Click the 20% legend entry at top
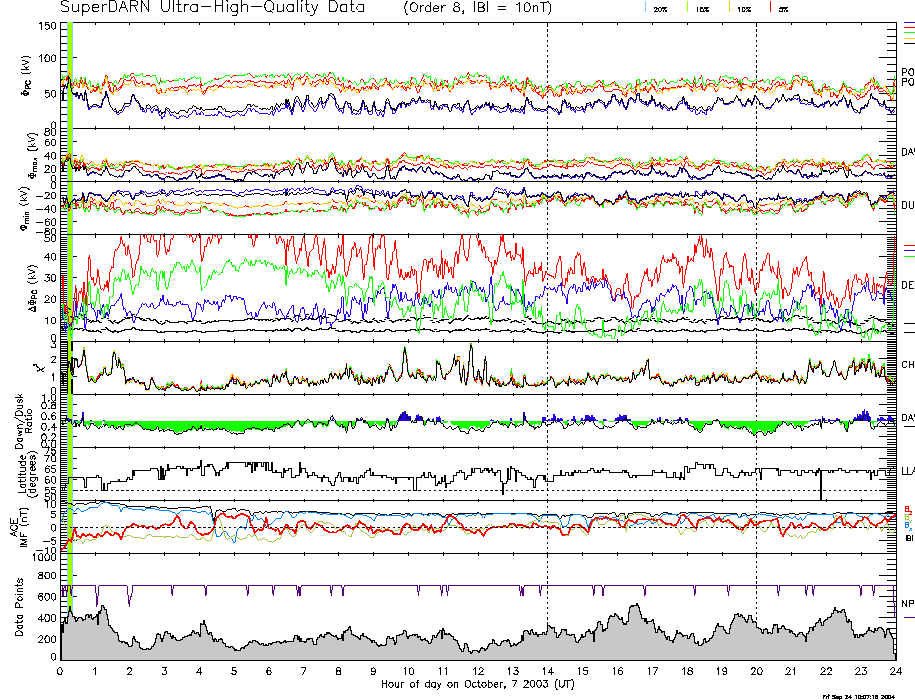Screen dimensions: 915x700 pos(660,8)
